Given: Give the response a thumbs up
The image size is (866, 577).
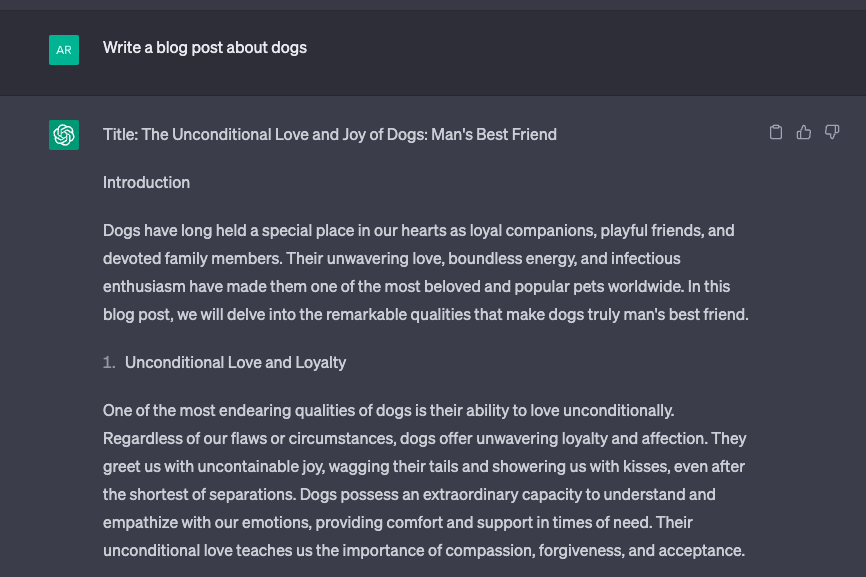Looking at the screenshot, I should coord(804,133).
